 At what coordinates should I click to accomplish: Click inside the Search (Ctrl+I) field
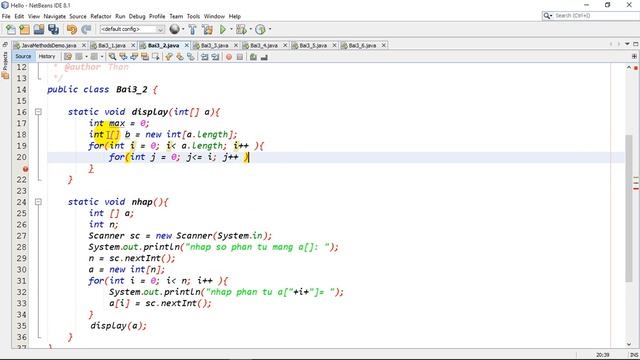click(x=596, y=16)
